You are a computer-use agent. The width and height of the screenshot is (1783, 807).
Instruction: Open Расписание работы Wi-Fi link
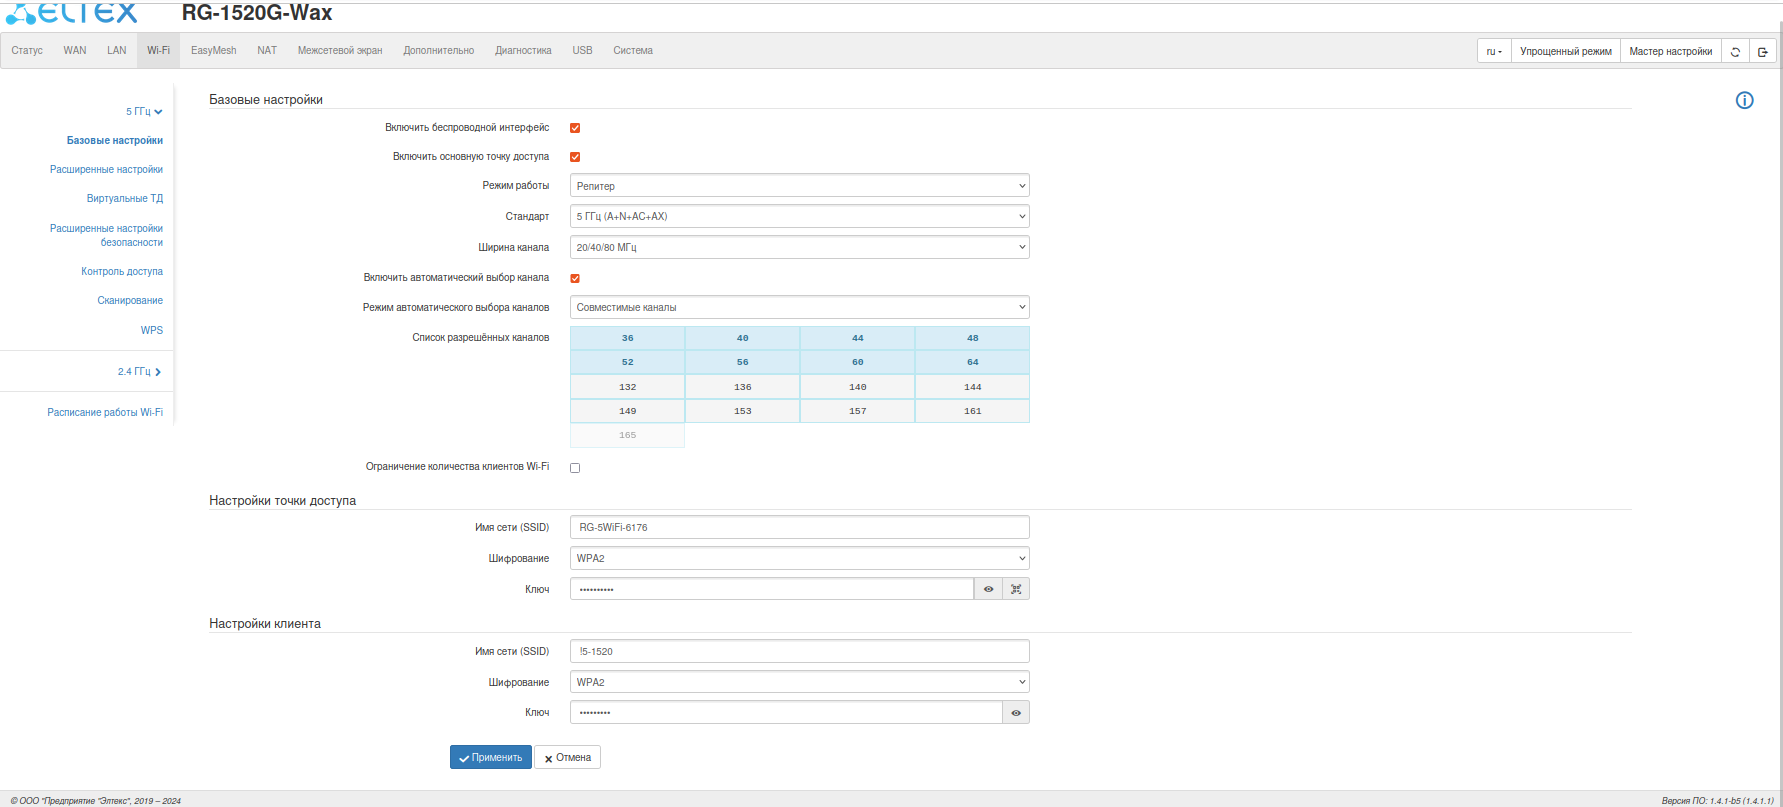[105, 412]
